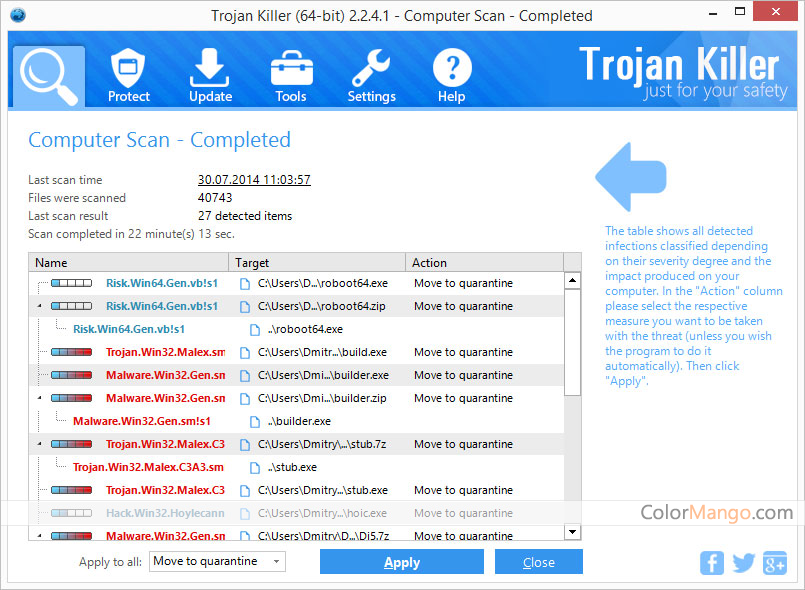Click the Apply button
The width and height of the screenshot is (805, 590).
pos(401,562)
